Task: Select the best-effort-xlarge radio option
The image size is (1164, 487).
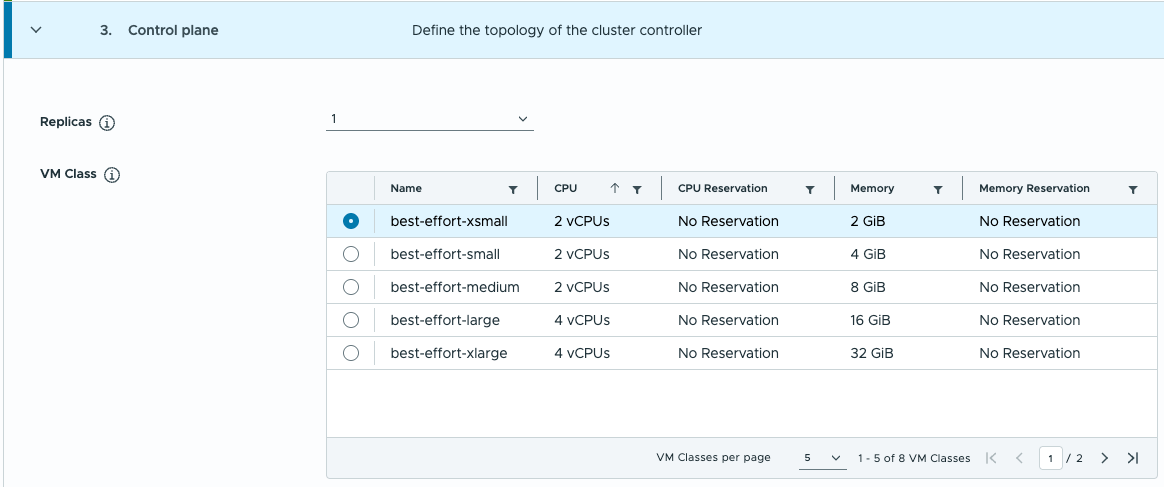Action: coord(351,353)
